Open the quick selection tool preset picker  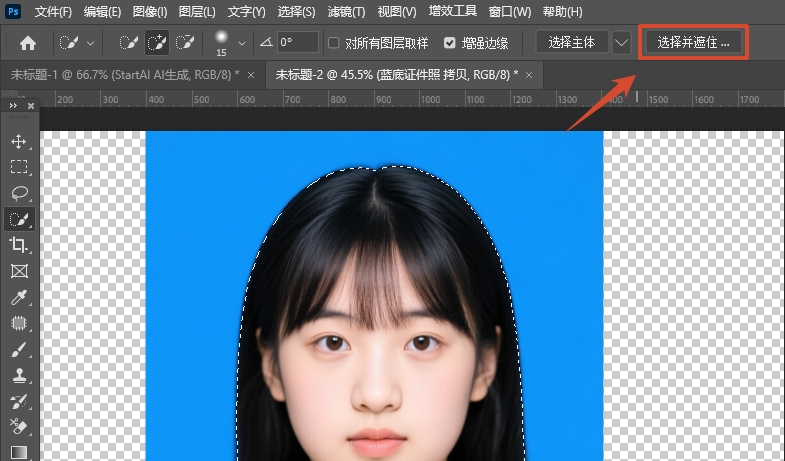[77, 43]
